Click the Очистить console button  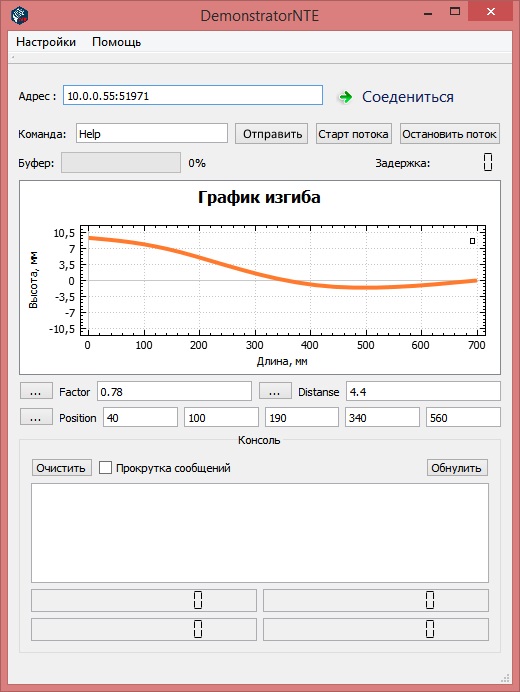coord(61,468)
